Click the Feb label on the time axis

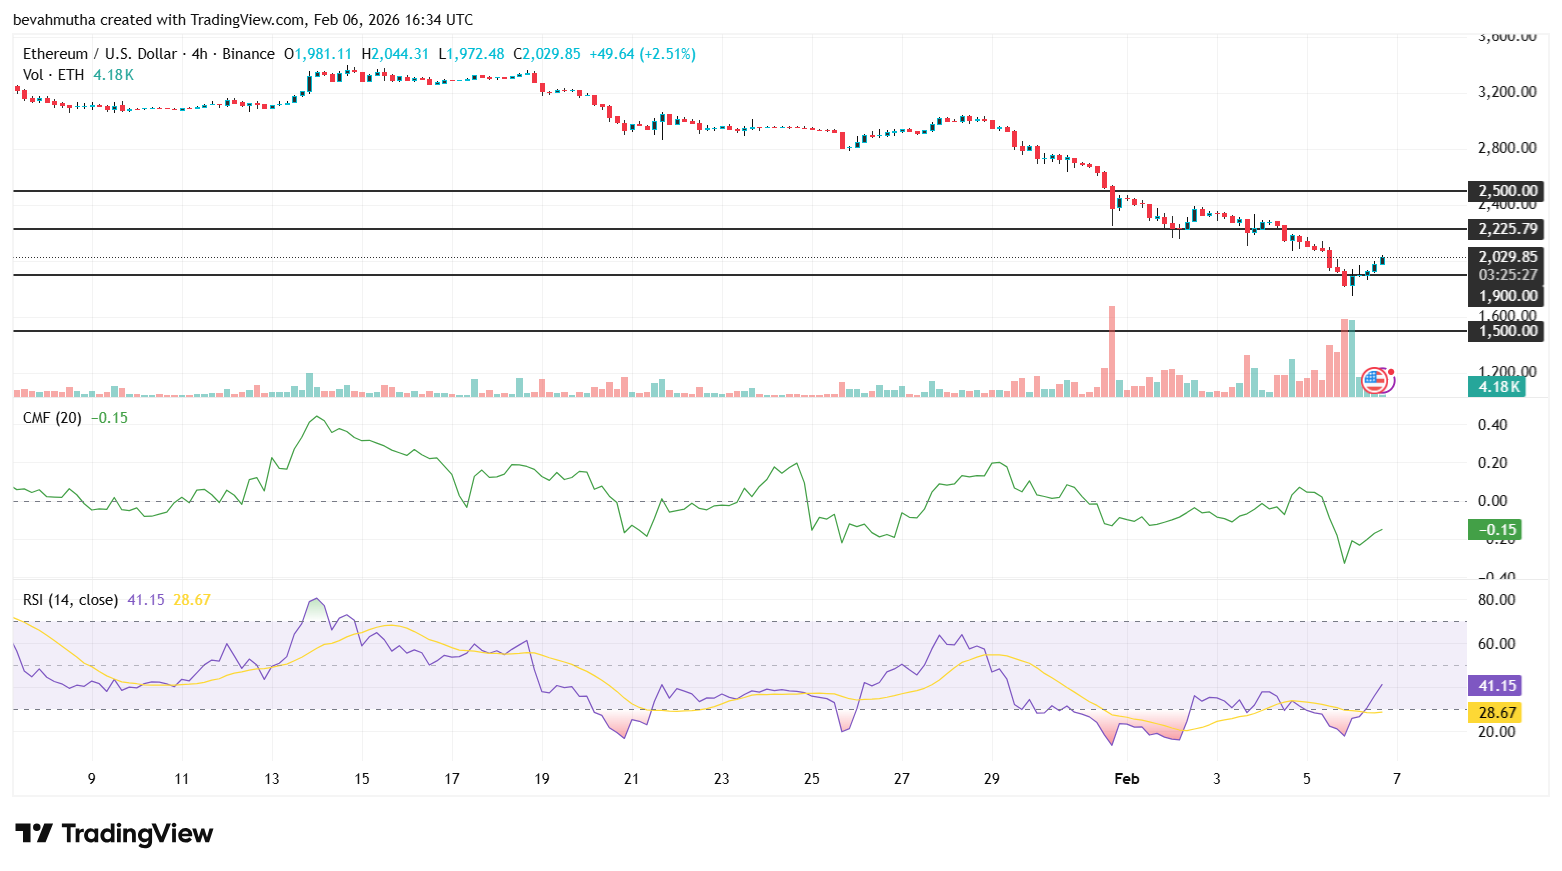click(1128, 778)
